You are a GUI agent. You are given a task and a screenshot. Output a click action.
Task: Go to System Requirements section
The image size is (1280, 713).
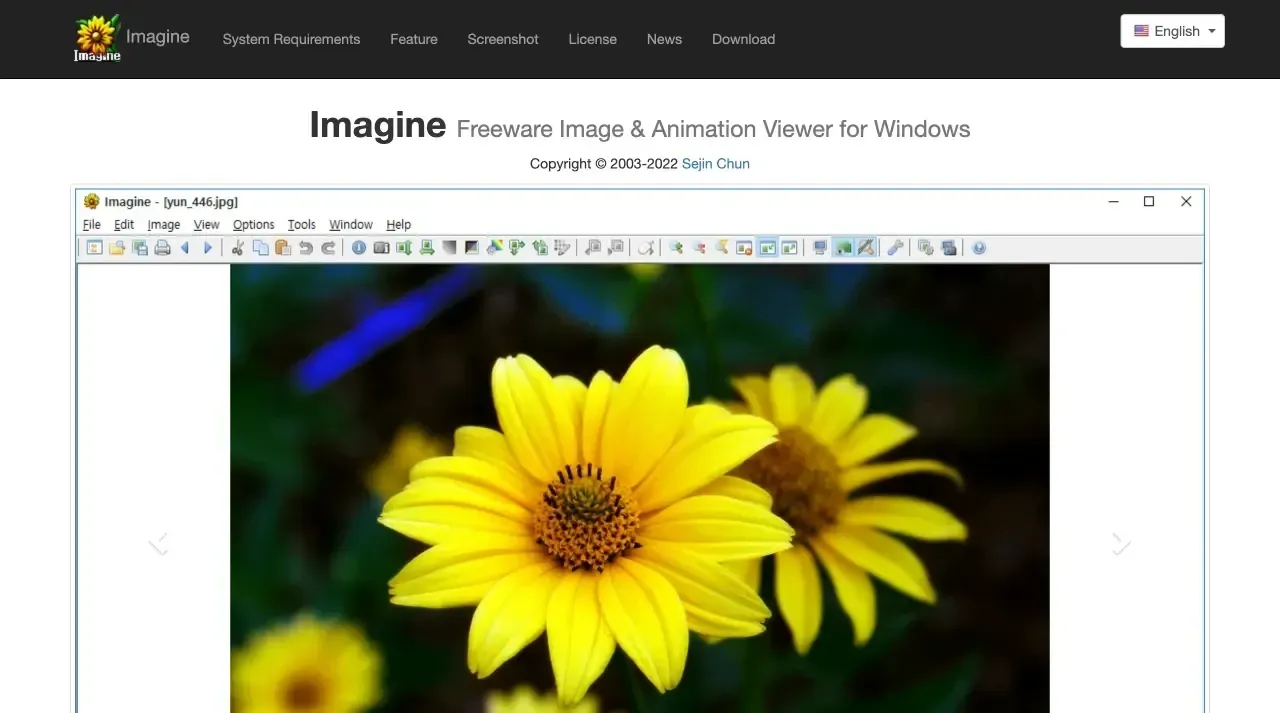pyautogui.click(x=291, y=39)
